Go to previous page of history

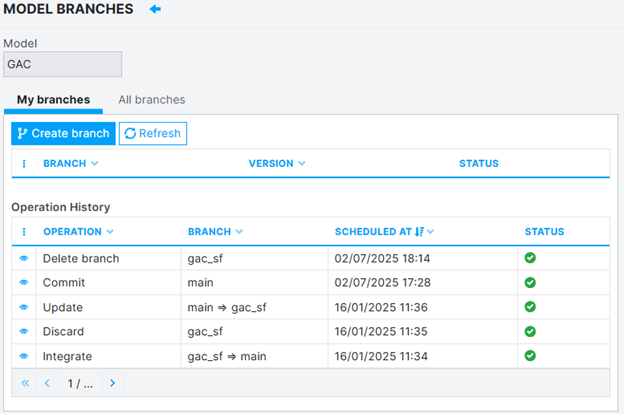coord(47,383)
